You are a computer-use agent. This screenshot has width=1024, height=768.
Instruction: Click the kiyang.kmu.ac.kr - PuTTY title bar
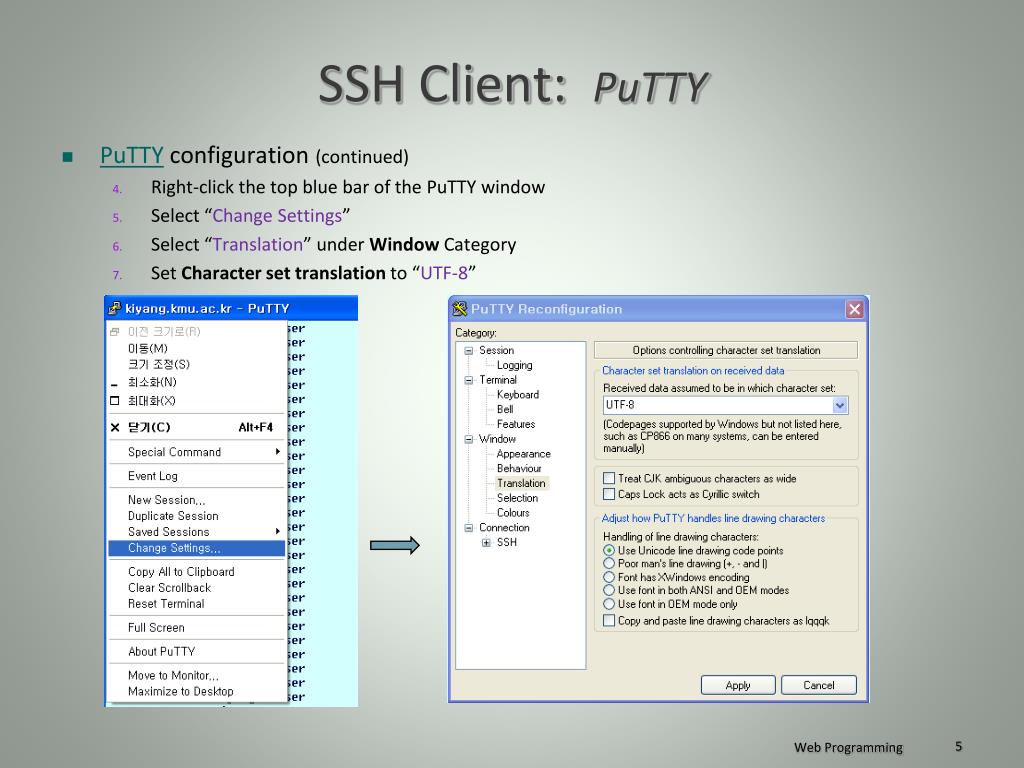pyautogui.click(x=231, y=308)
